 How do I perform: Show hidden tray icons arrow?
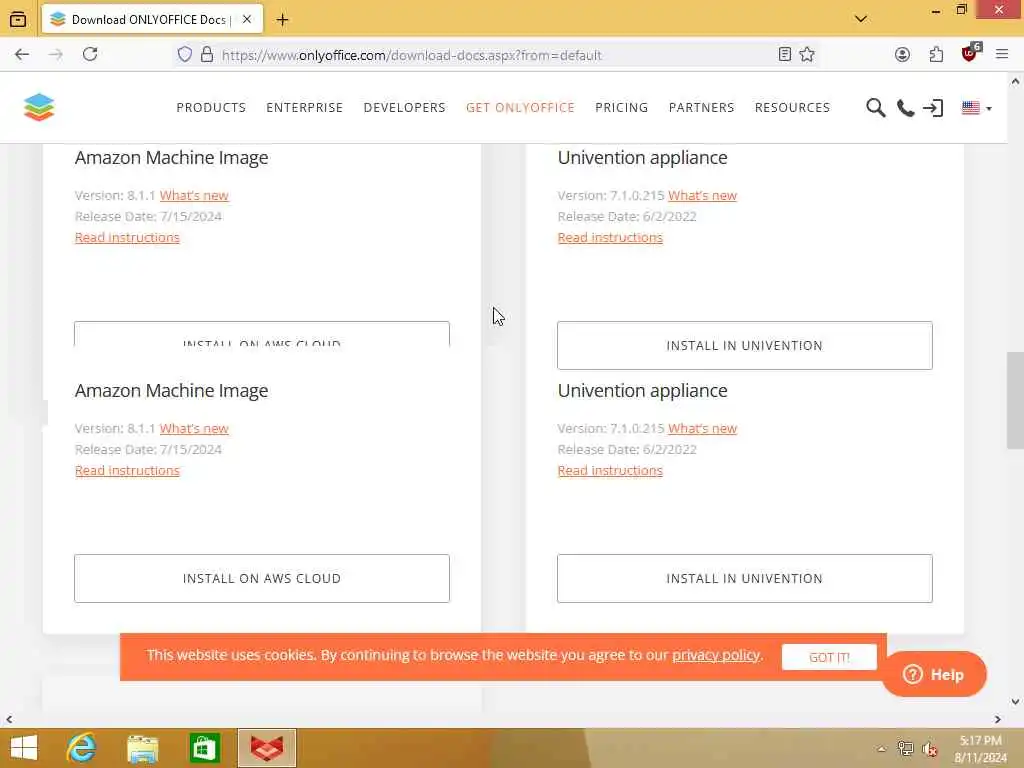(x=881, y=749)
